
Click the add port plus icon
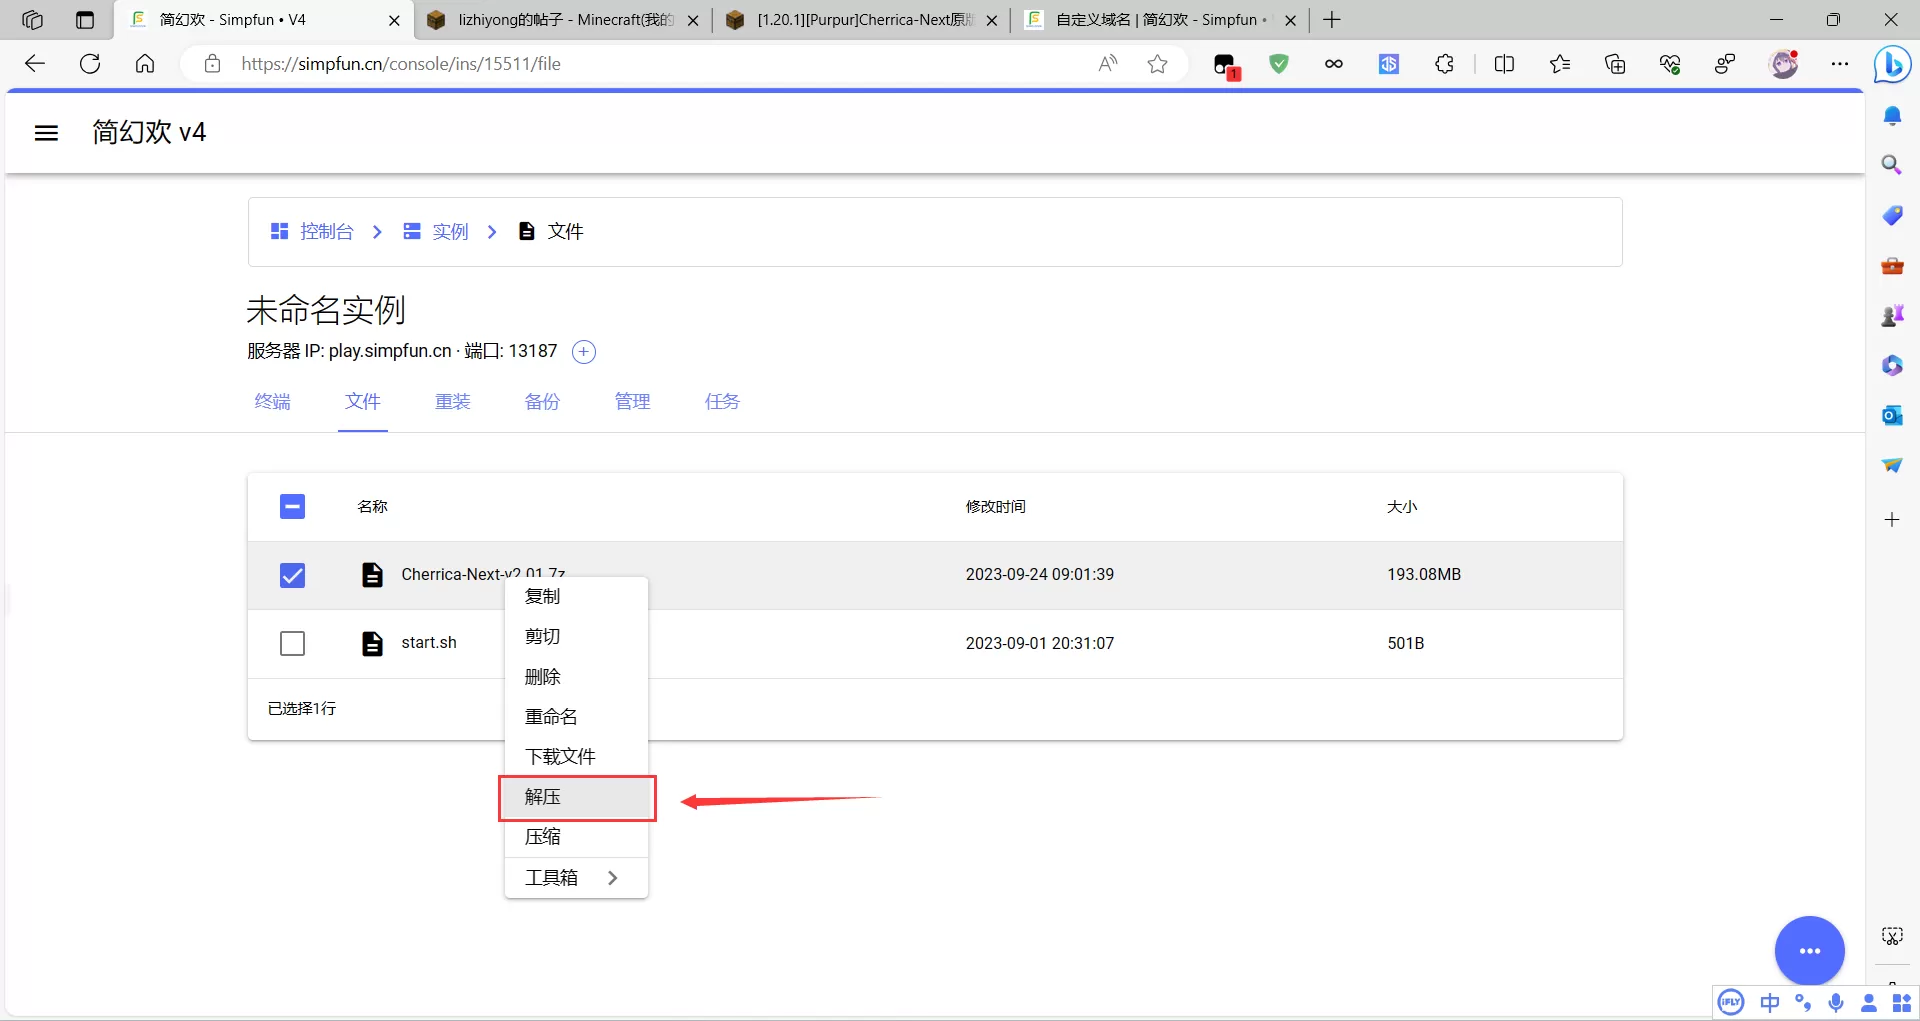[584, 352]
